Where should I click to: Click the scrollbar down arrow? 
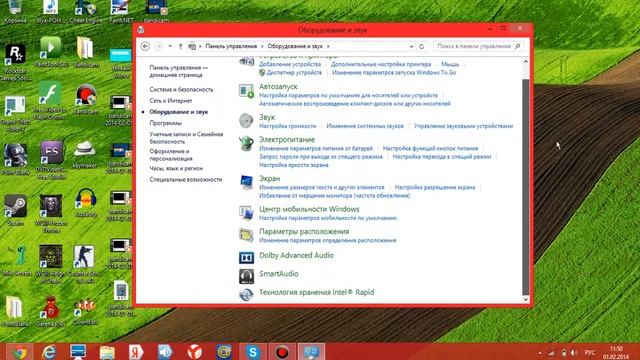pos(526,299)
